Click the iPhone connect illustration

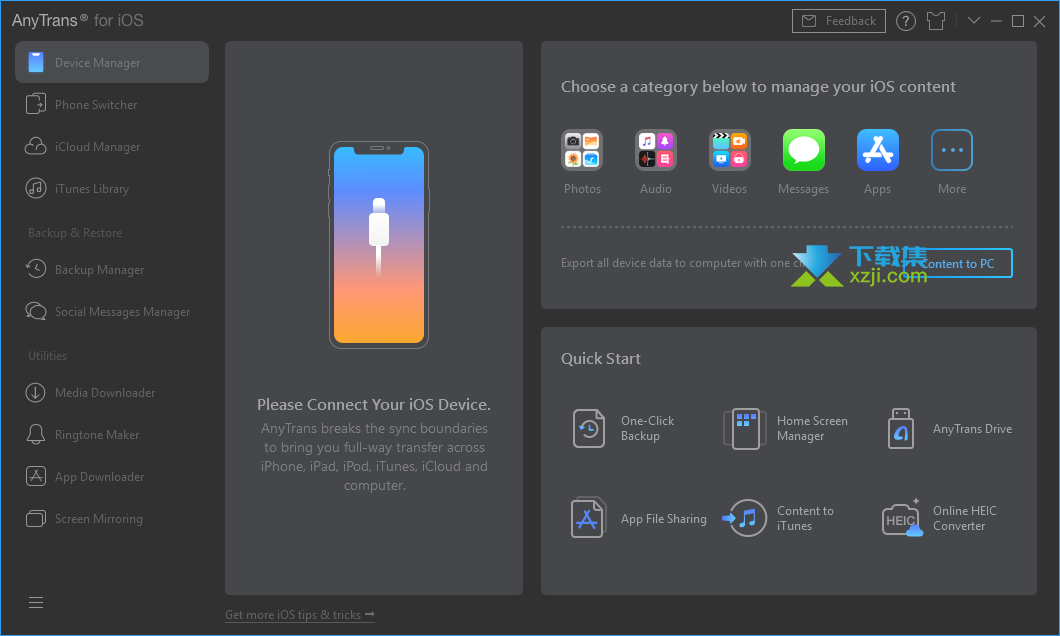[379, 245]
